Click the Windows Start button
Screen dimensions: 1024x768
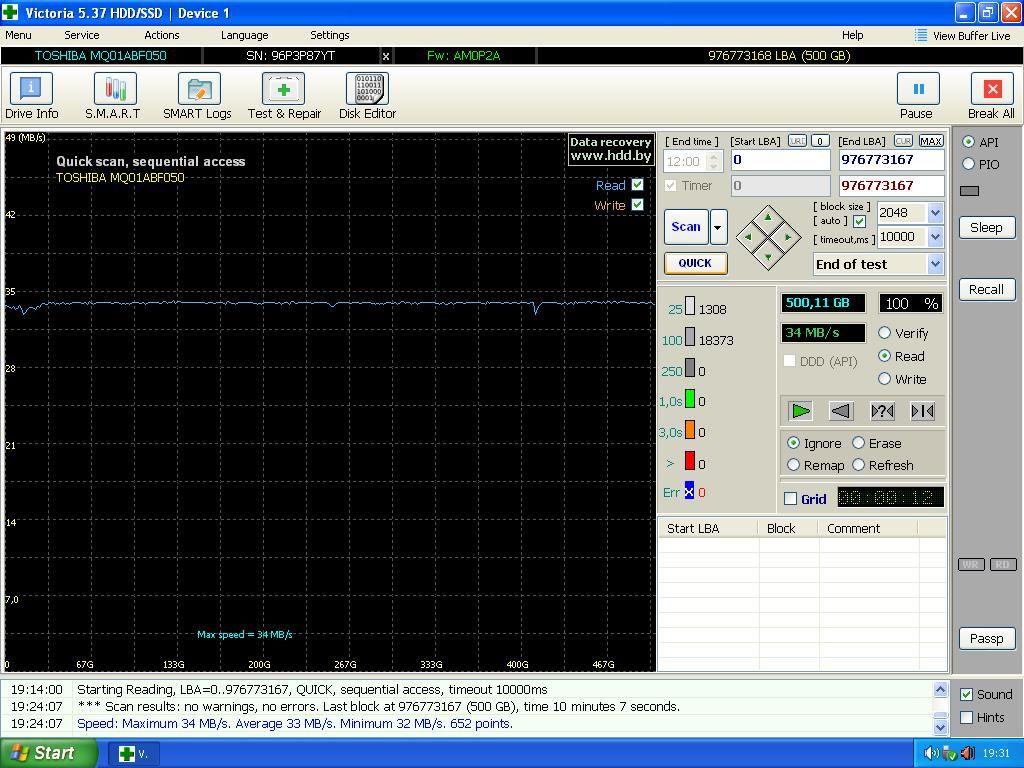tap(48, 753)
